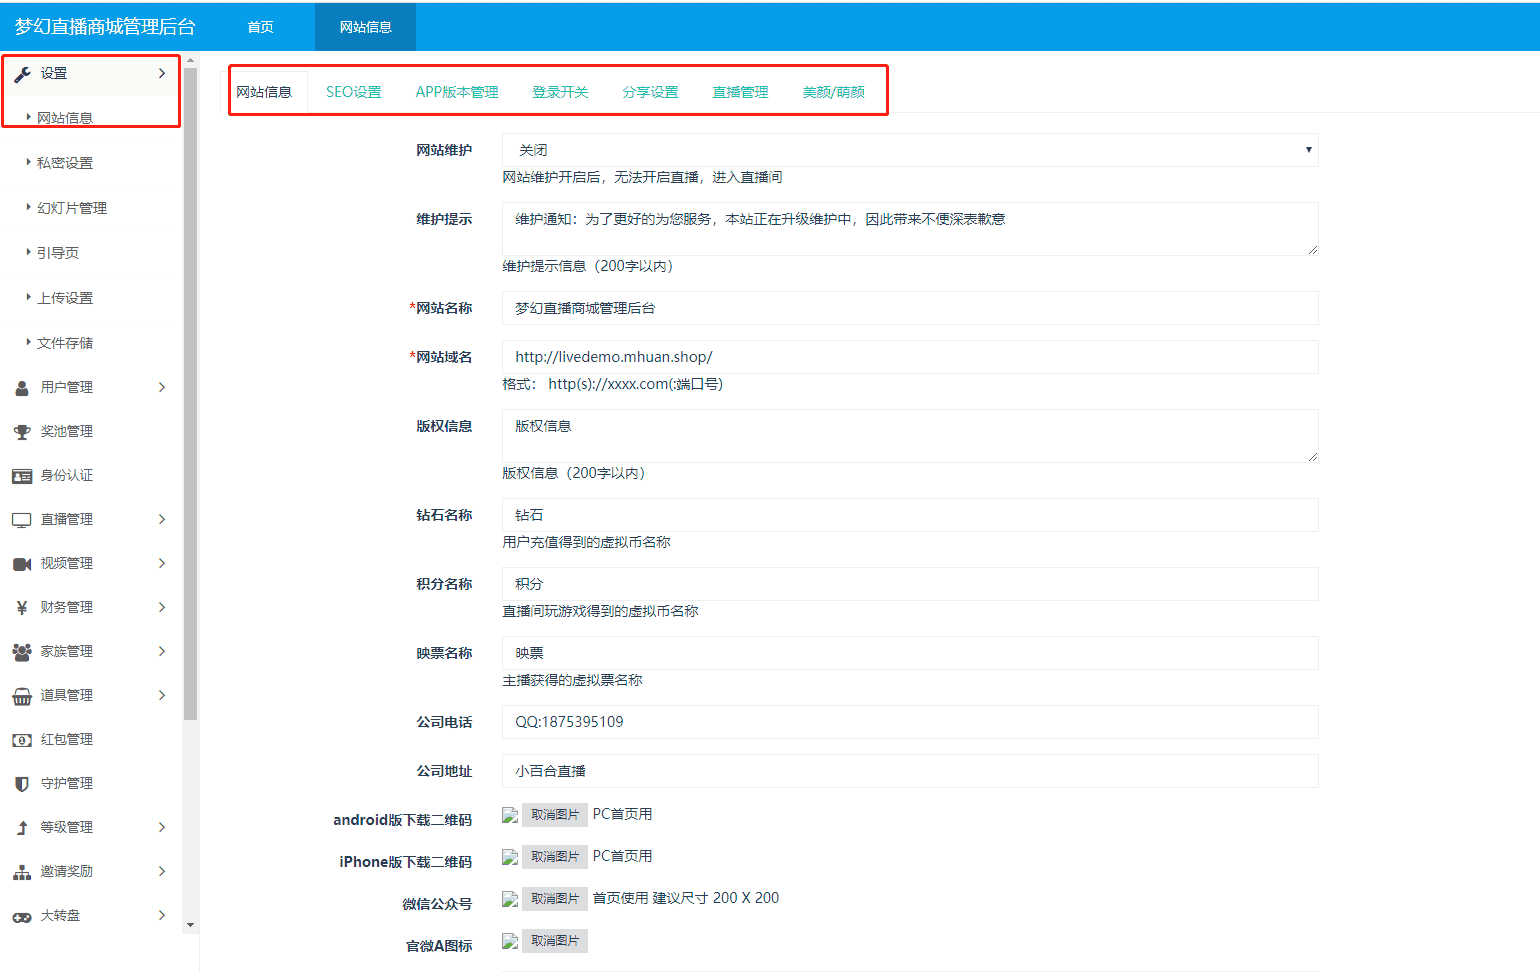Expand the 道具管理 submenu chevron
This screenshot has width=1540, height=972.
point(162,696)
